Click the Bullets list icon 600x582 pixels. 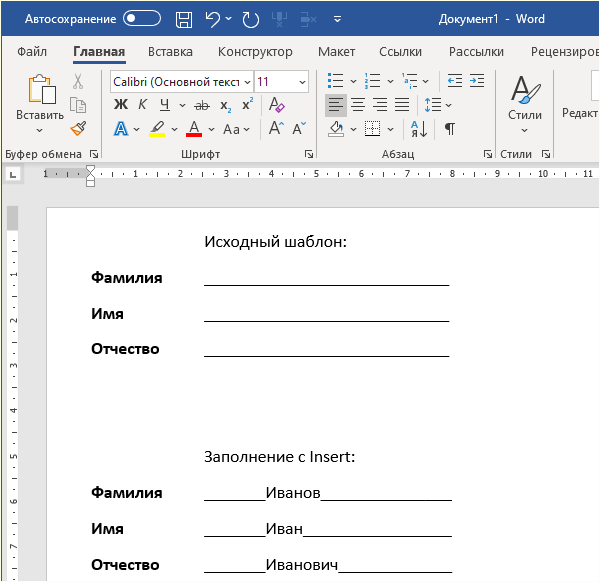point(336,81)
